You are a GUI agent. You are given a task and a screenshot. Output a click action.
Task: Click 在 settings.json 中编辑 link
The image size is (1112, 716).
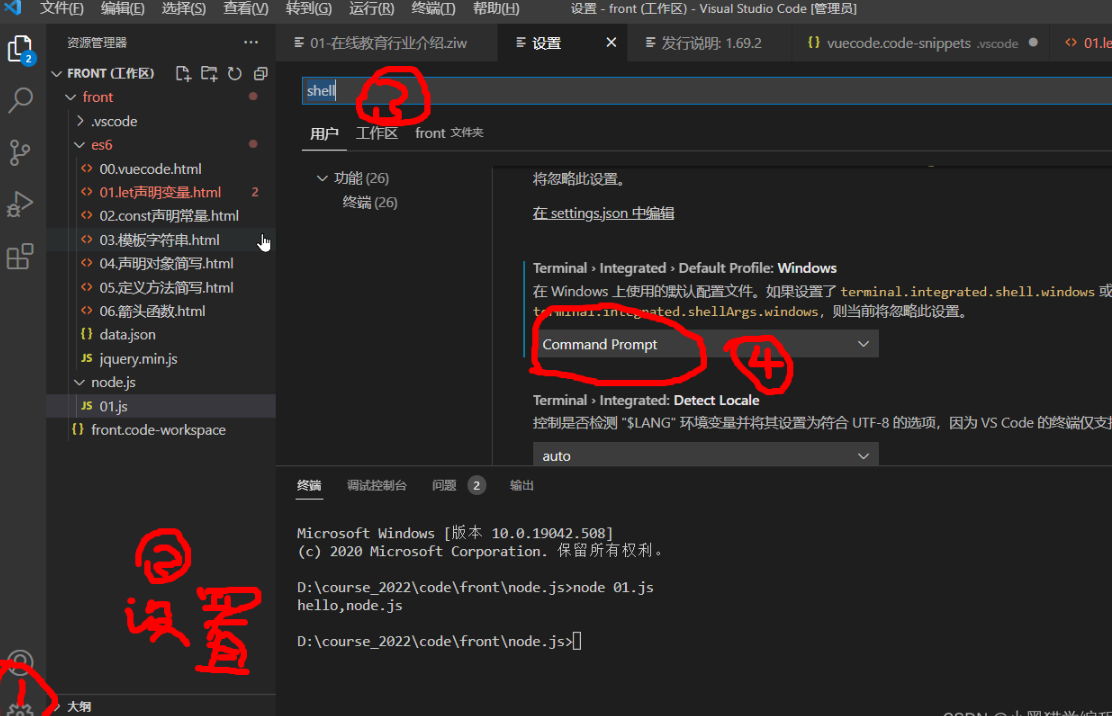[603, 213]
